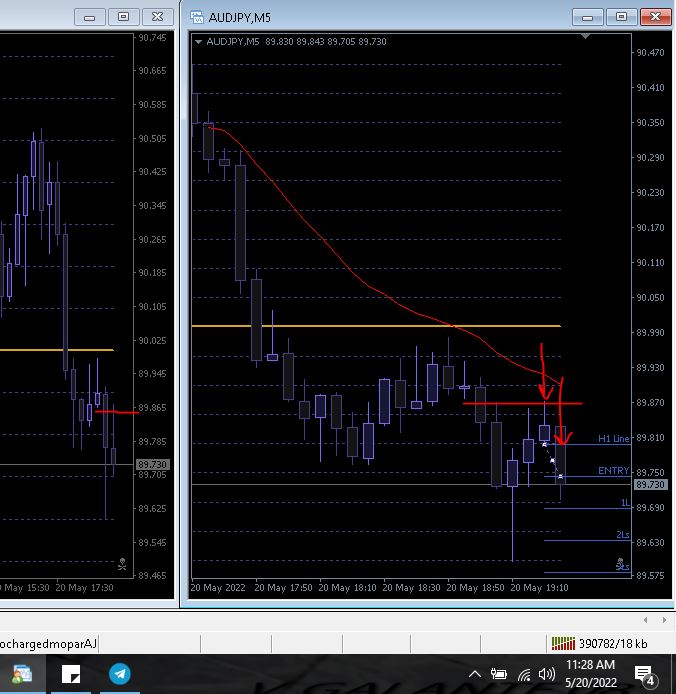Open the Wi-Fi network tray icon
Viewport: 676px width, 694px height.
(x=524, y=675)
